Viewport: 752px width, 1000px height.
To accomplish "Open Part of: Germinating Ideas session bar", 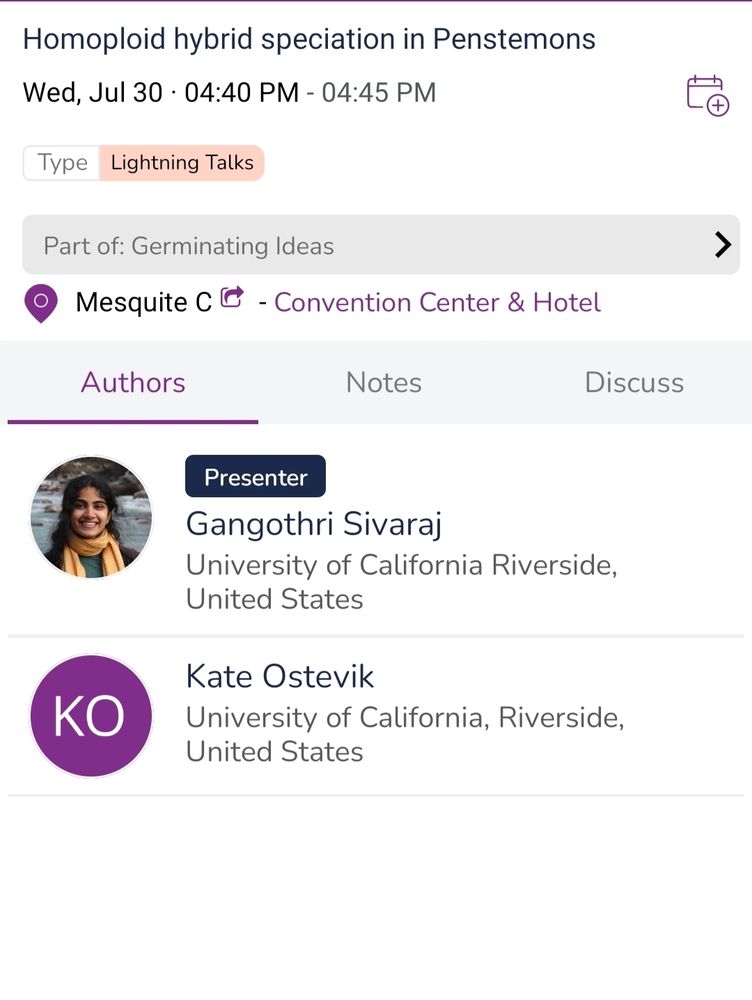I will tap(381, 245).
